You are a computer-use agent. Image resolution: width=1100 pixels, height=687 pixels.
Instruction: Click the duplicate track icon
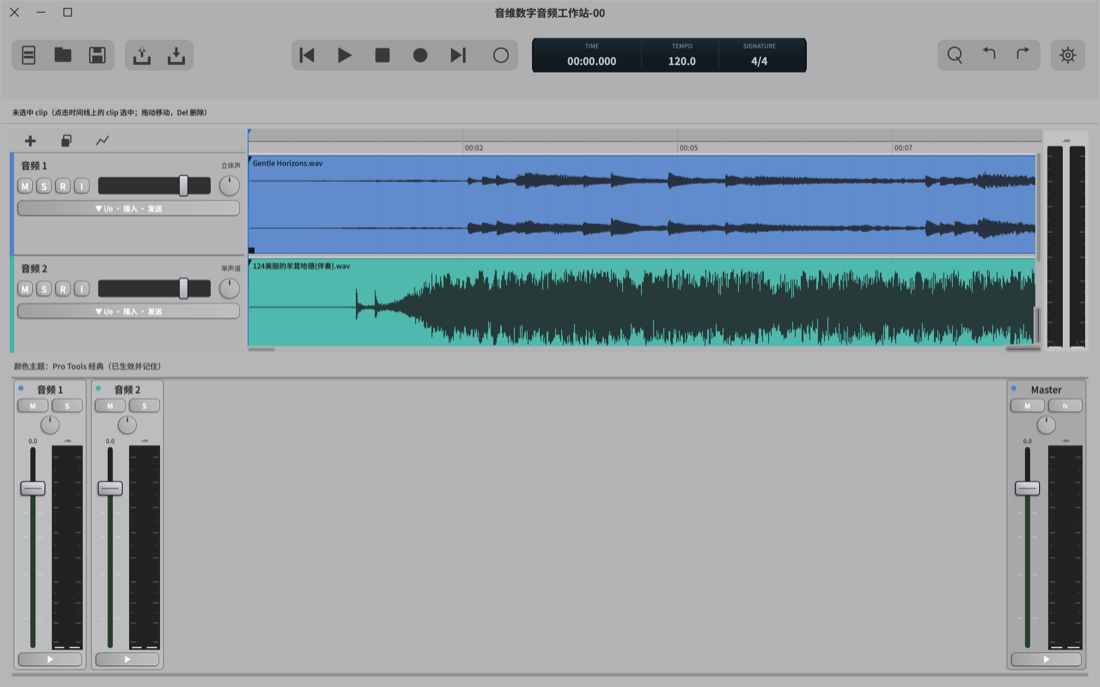pyautogui.click(x=66, y=141)
